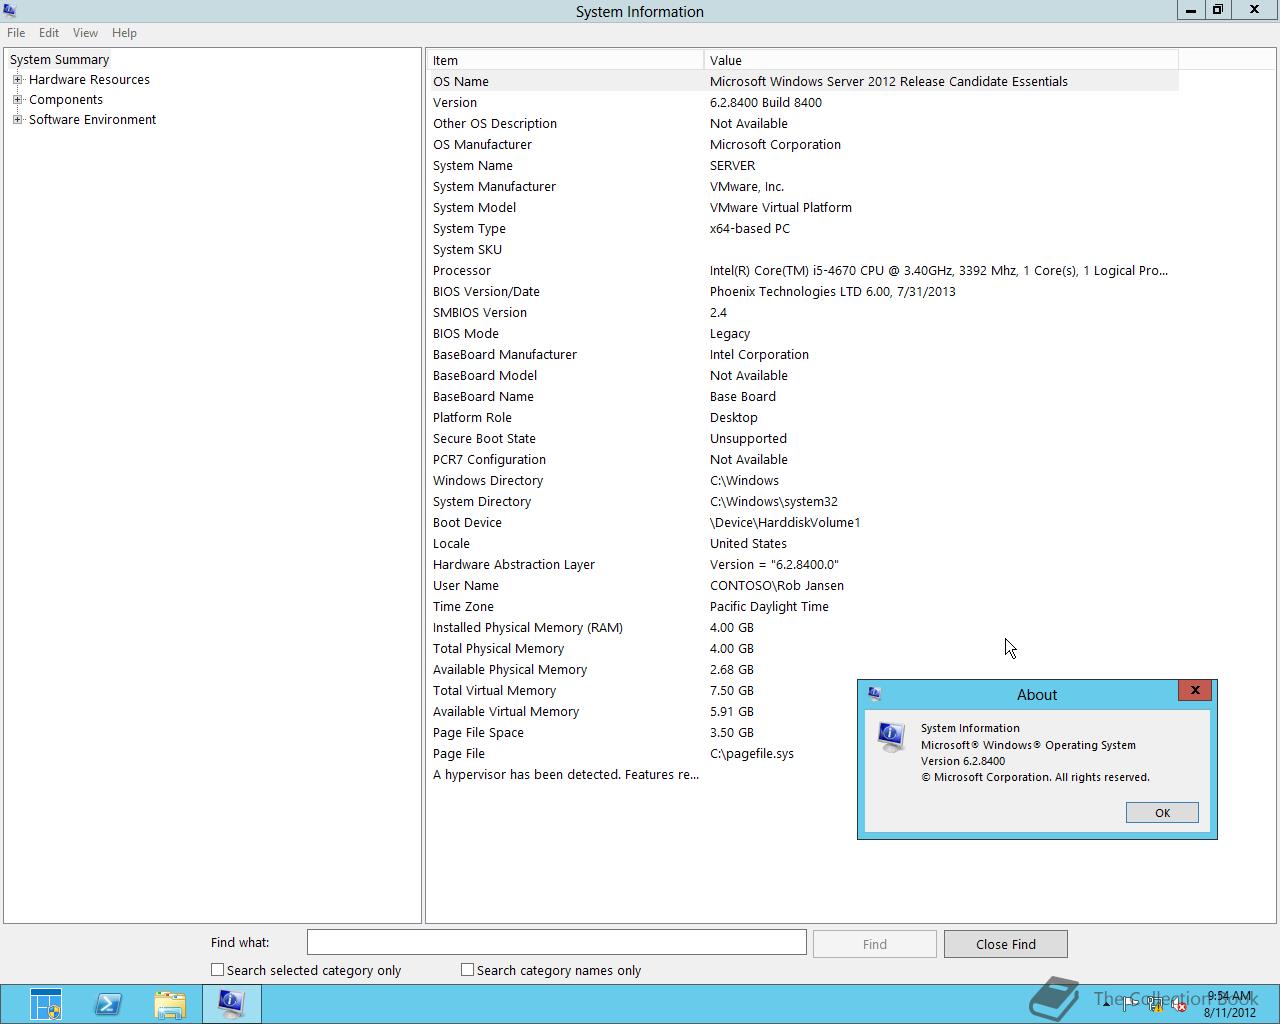Viewport: 1280px width, 1024px height.
Task: Open File Explorer from the taskbar
Action: tap(170, 1004)
